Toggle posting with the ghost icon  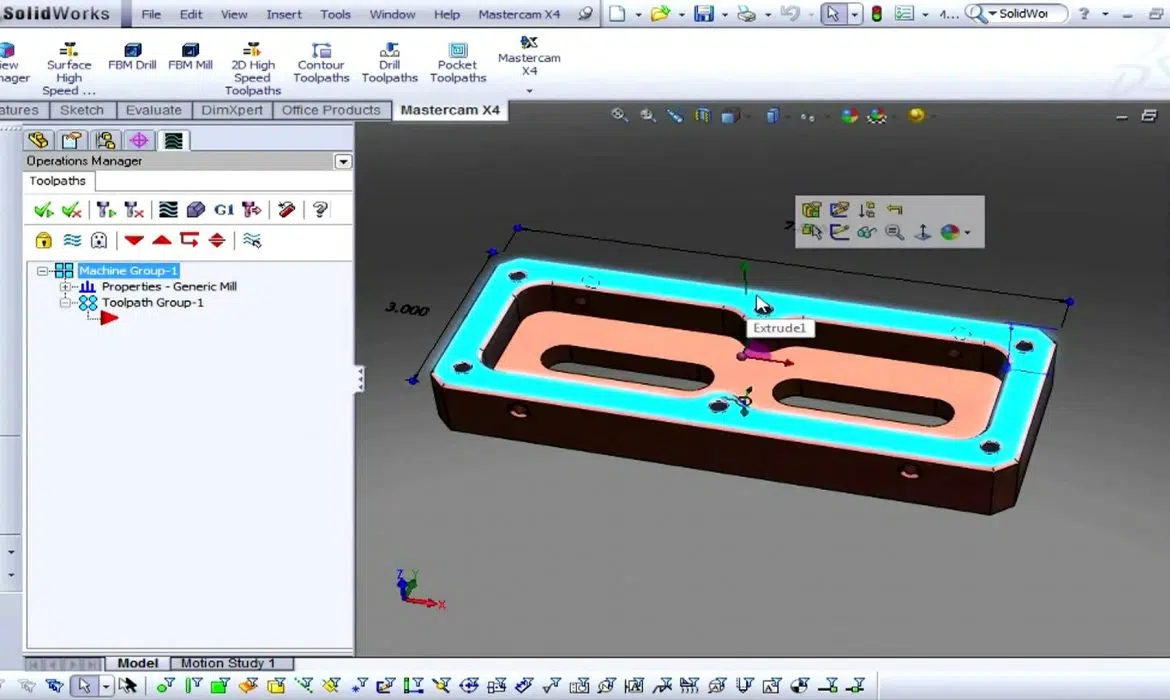click(x=98, y=240)
